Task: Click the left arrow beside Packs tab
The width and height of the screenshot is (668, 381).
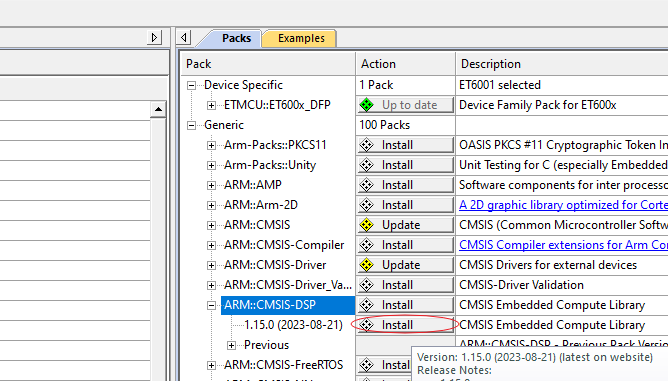Action: 184,38
